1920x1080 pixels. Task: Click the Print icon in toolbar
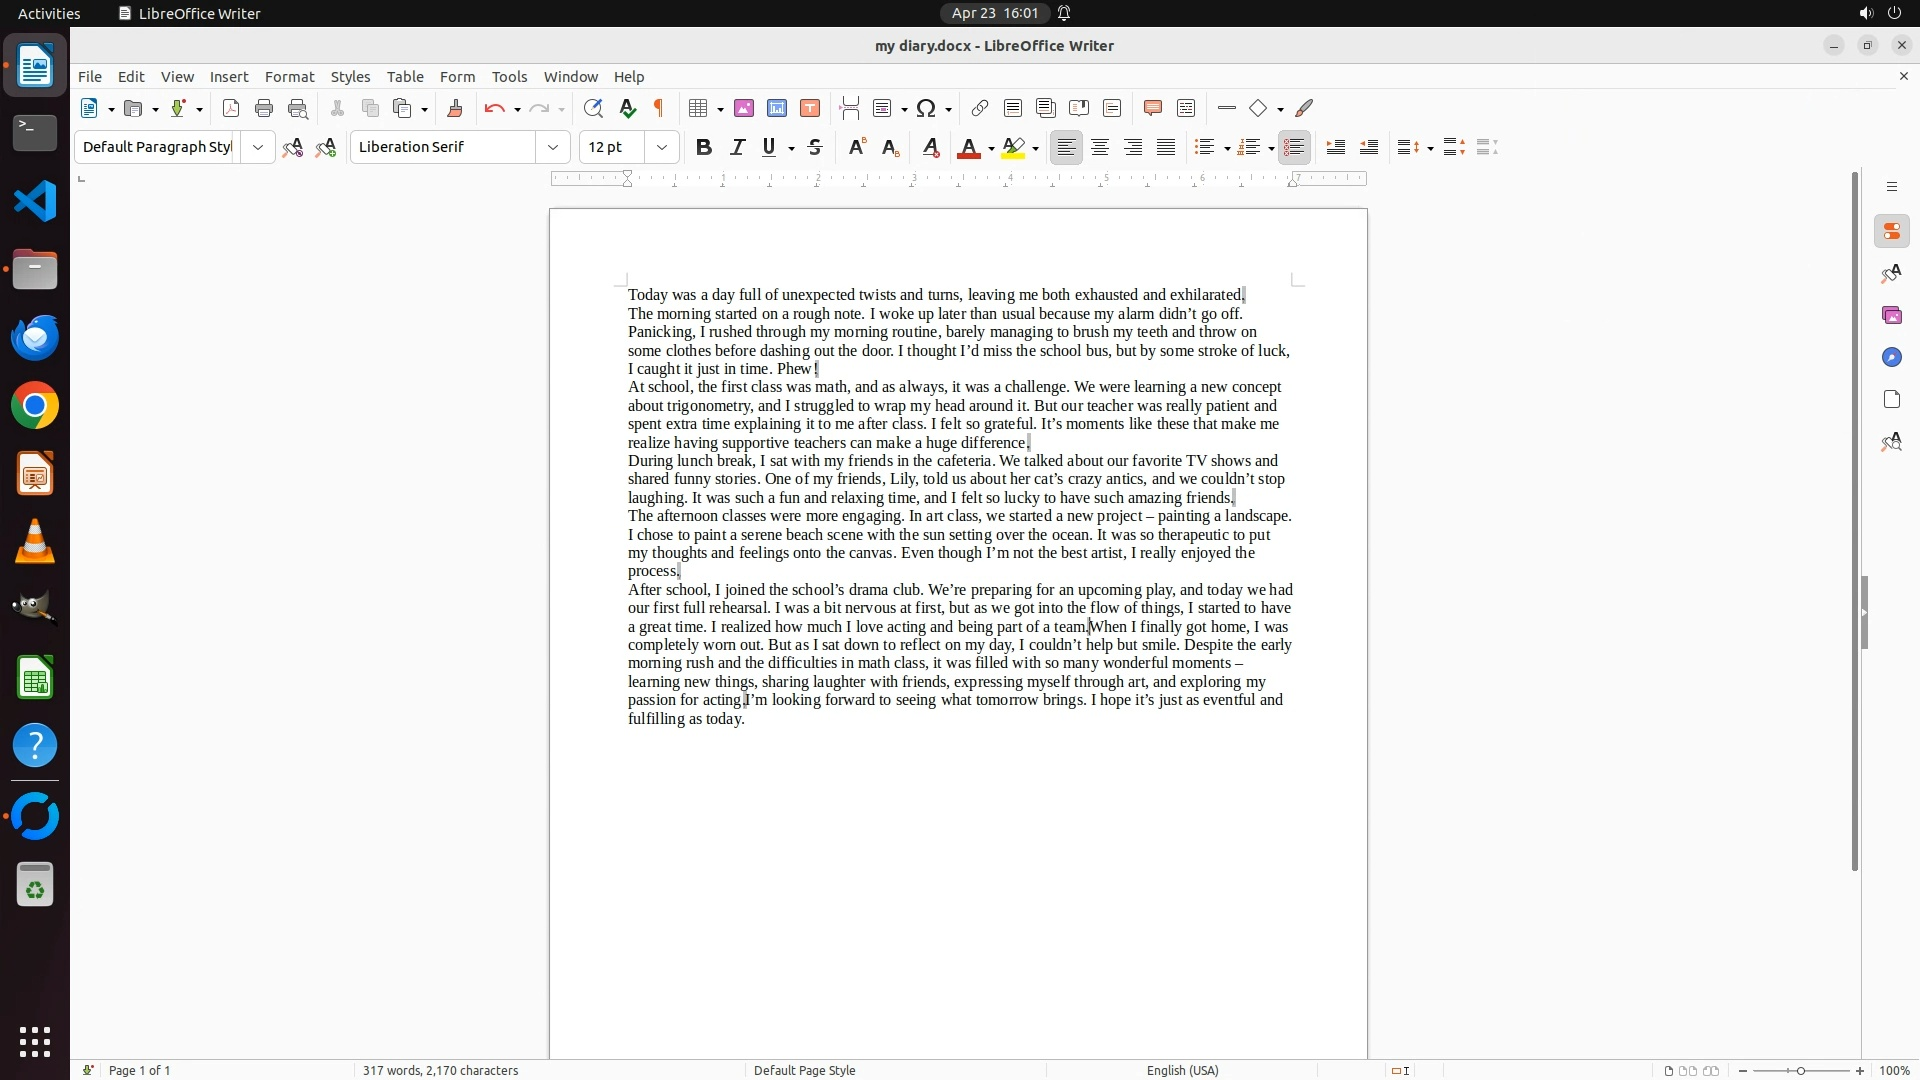(264, 108)
